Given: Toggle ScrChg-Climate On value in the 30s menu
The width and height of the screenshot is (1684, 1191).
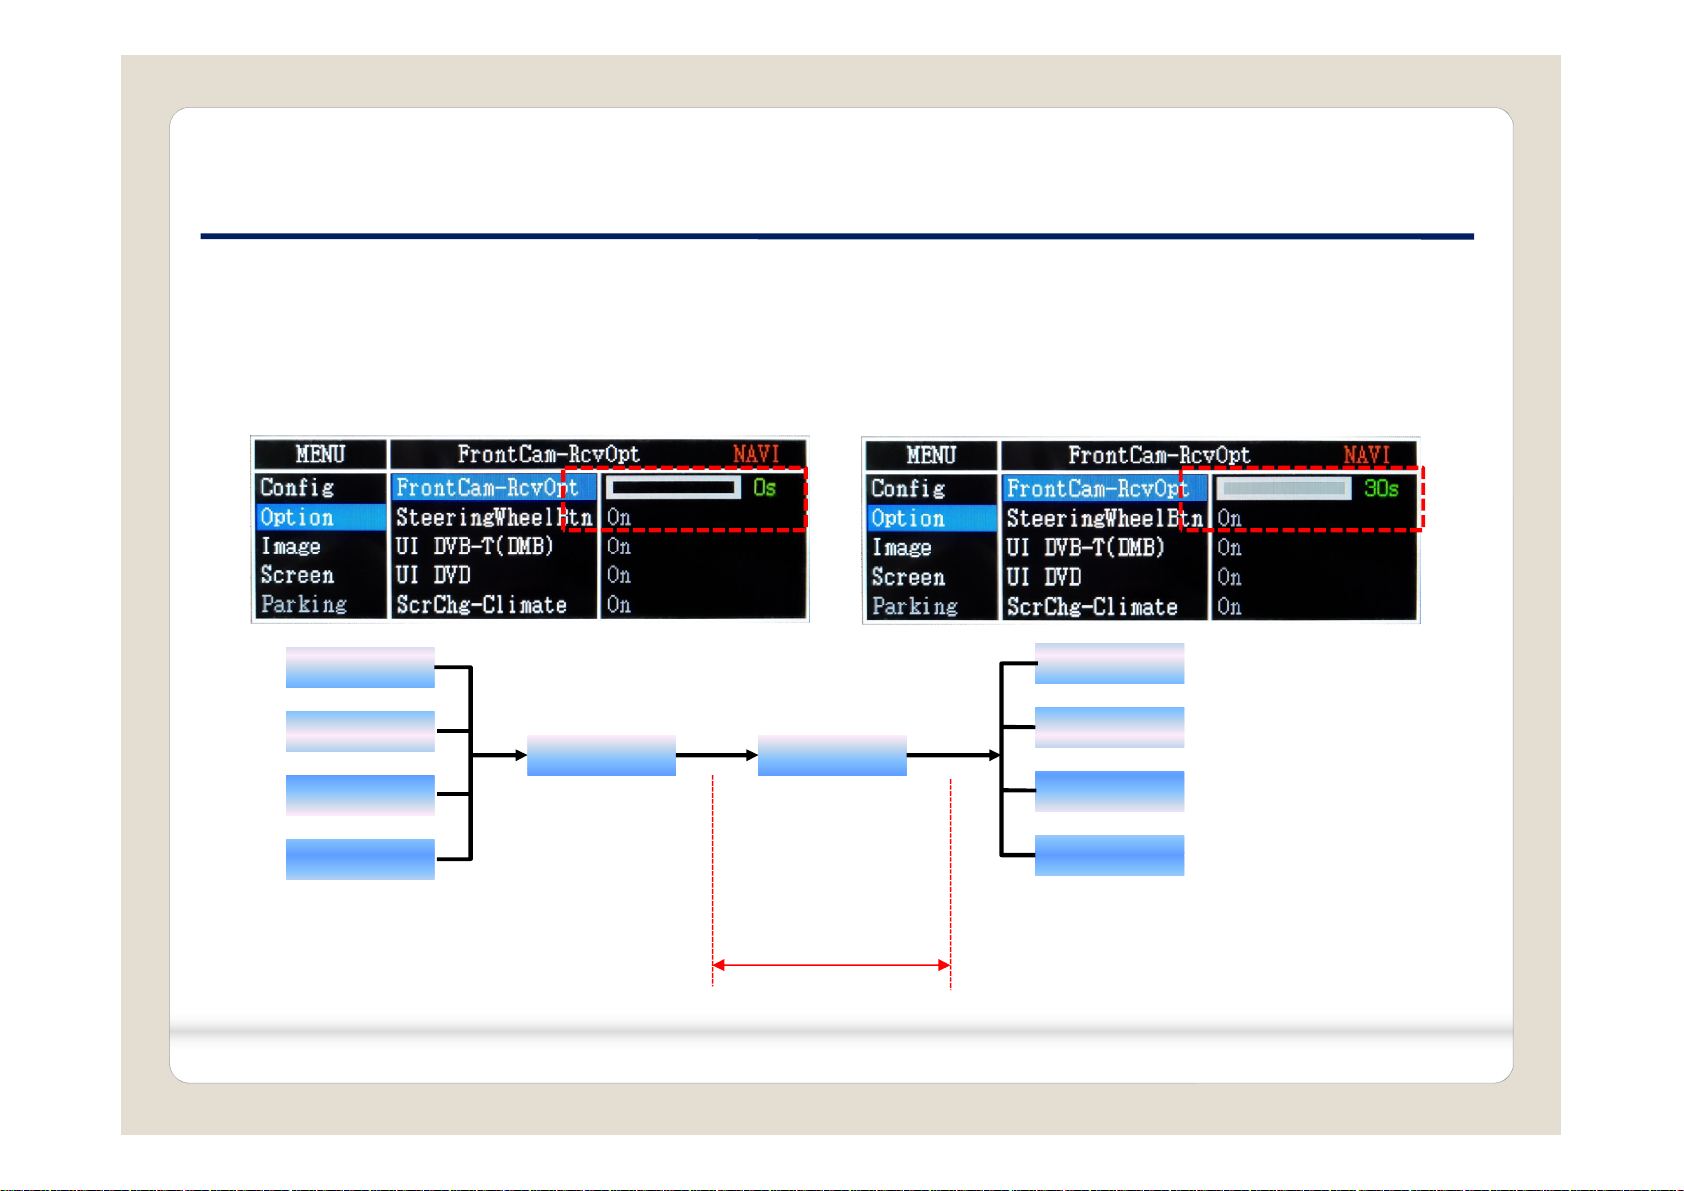Looking at the screenshot, I should [x=1230, y=607].
